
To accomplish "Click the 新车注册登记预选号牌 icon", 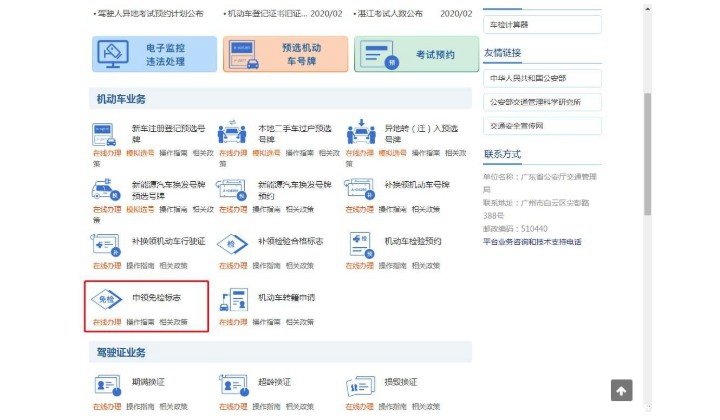I will [x=105, y=133].
